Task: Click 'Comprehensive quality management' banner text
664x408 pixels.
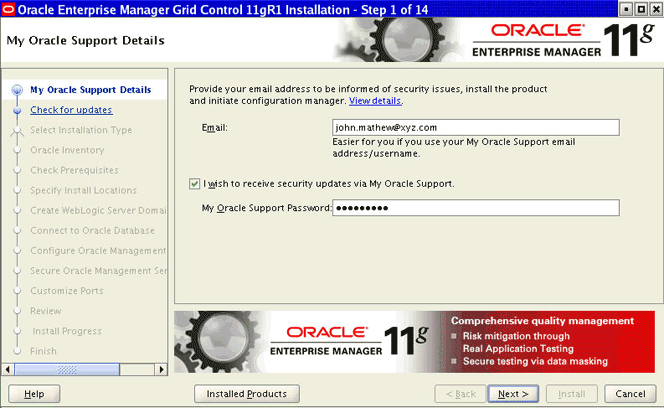Action: tap(542, 321)
